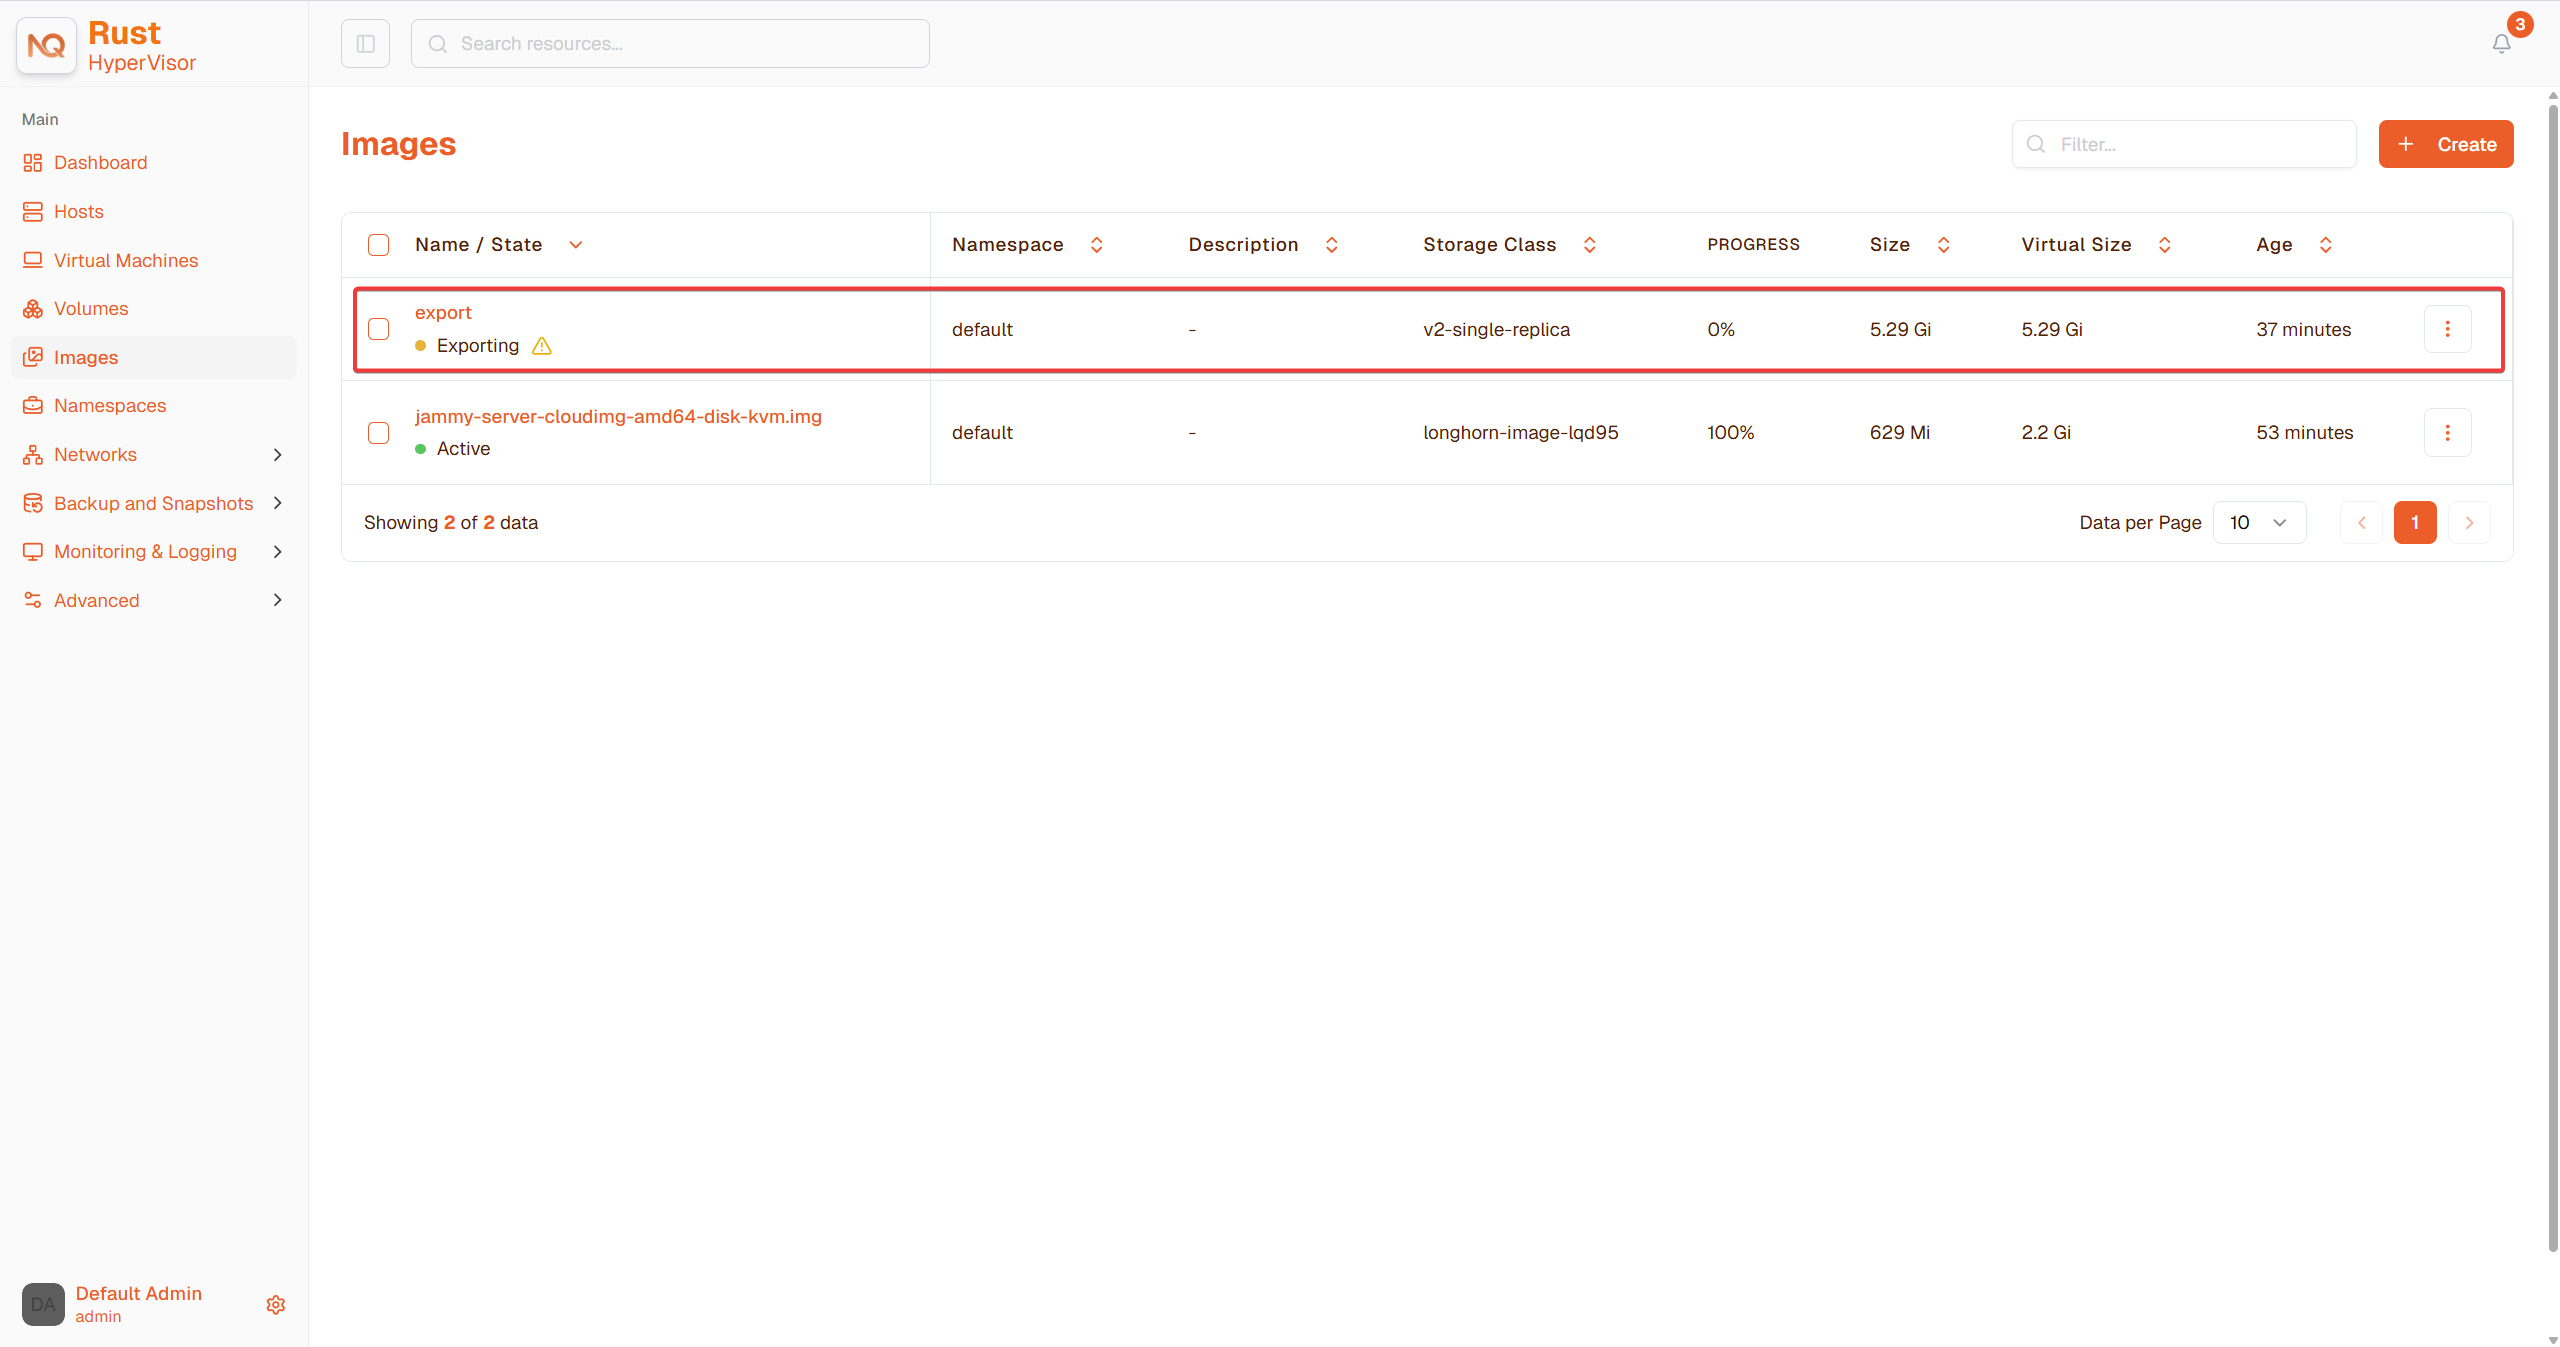The image size is (2560, 1347).
Task: Click the Advanced sliders icon
Action: pyautogui.click(x=33, y=600)
